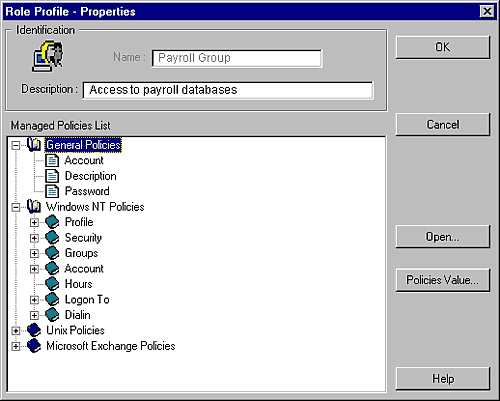Click the Hours policy book icon
This screenshot has width=500, height=401.
[x=52, y=284]
